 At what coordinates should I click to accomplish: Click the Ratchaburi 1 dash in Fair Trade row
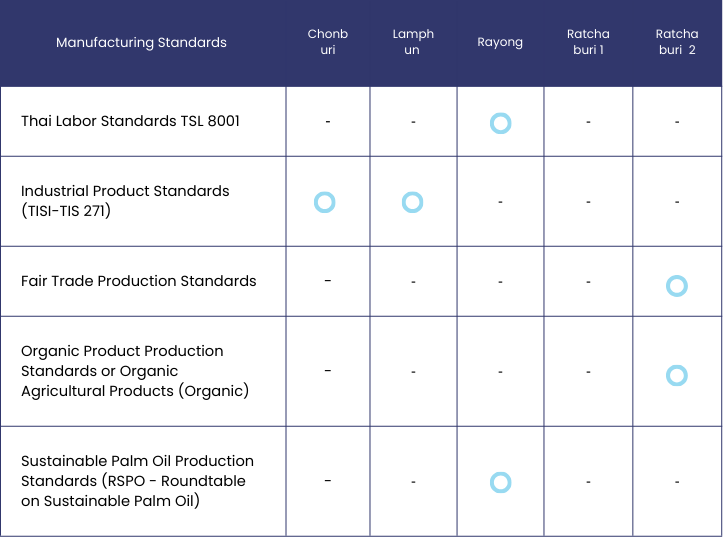(x=588, y=282)
